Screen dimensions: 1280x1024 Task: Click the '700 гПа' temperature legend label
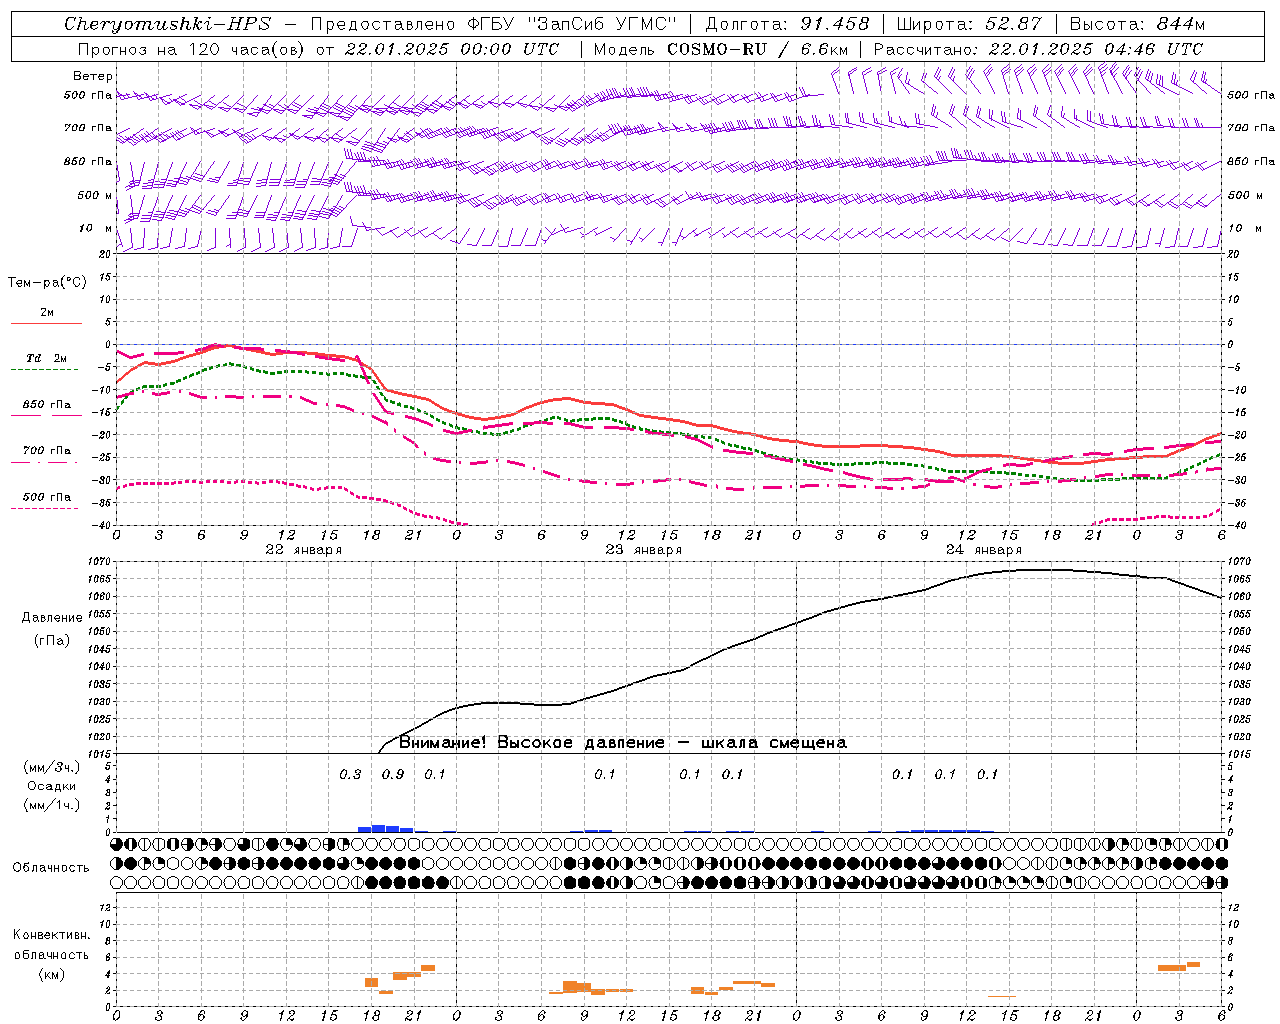point(47,450)
